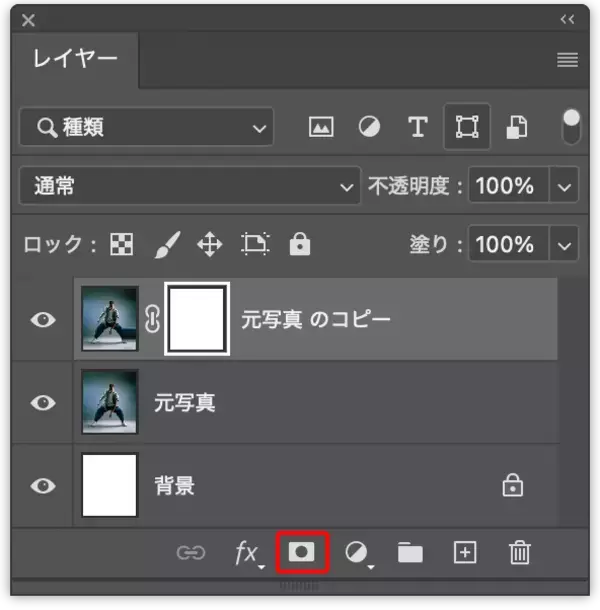Image resolution: width=600 pixels, height=610 pixels.
Task: Click the adjustment layer filter icon
Action: tap(369, 127)
